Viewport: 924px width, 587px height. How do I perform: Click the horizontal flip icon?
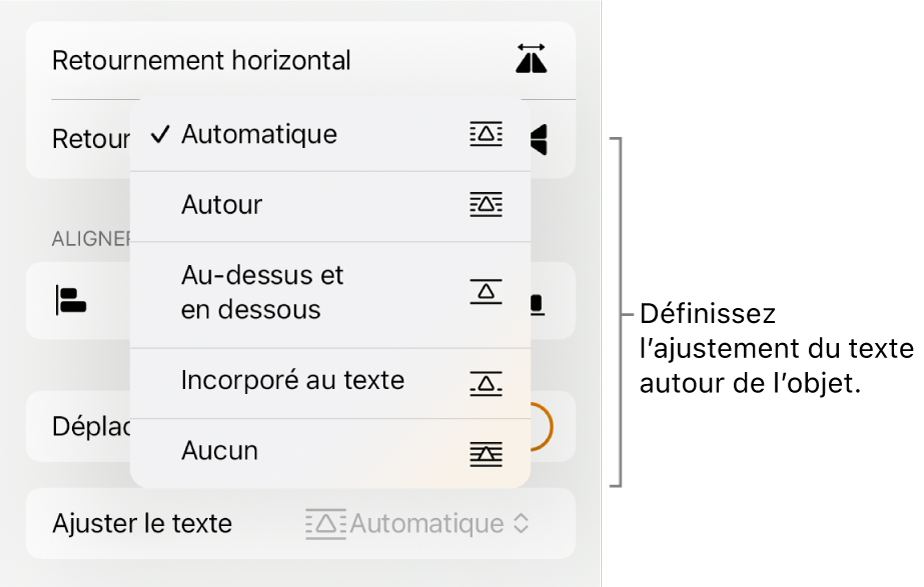[x=532, y=61]
